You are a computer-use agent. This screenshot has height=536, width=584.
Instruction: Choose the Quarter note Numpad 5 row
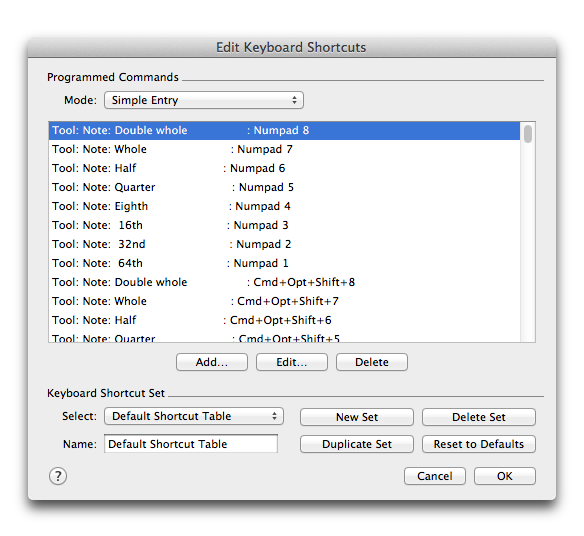tap(284, 187)
